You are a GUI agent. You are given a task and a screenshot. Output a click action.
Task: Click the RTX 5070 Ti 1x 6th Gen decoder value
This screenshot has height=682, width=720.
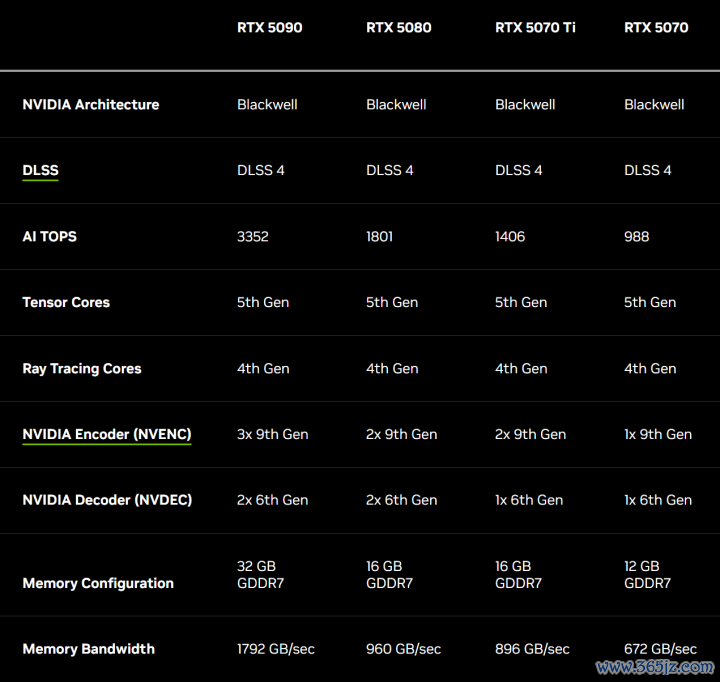pos(529,500)
